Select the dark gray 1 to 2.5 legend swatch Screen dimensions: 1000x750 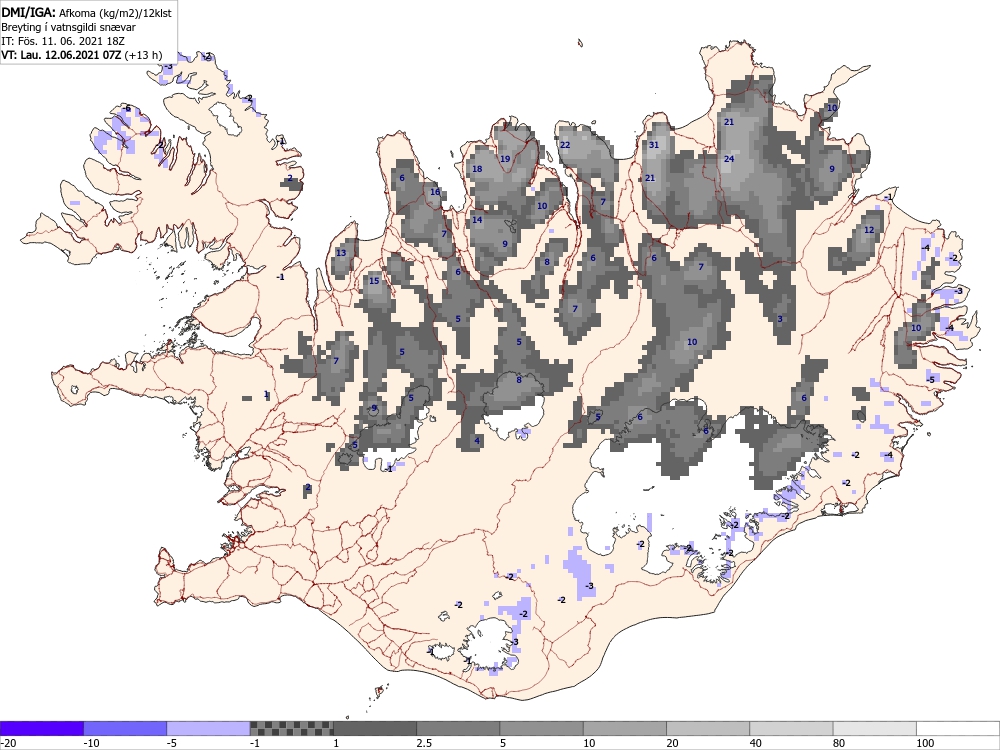[x=375, y=728]
